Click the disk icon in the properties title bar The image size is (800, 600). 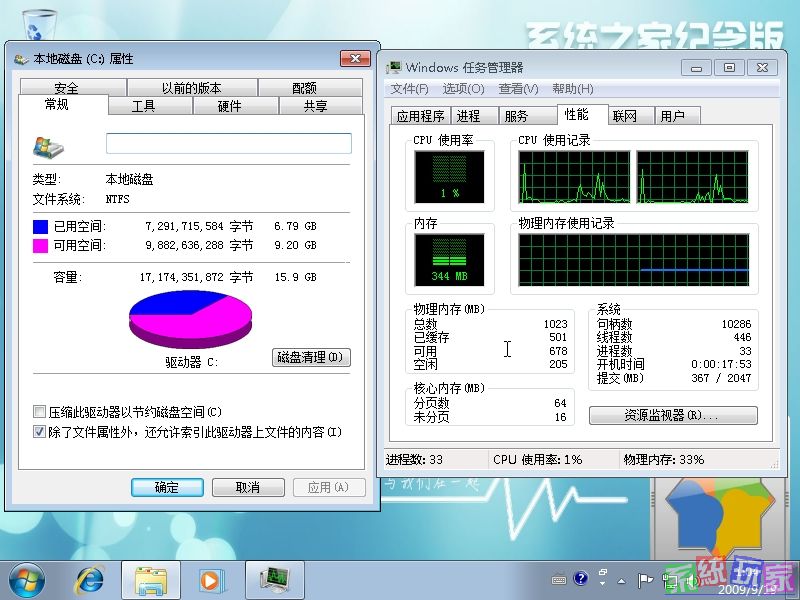pyautogui.click(x=21, y=59)
